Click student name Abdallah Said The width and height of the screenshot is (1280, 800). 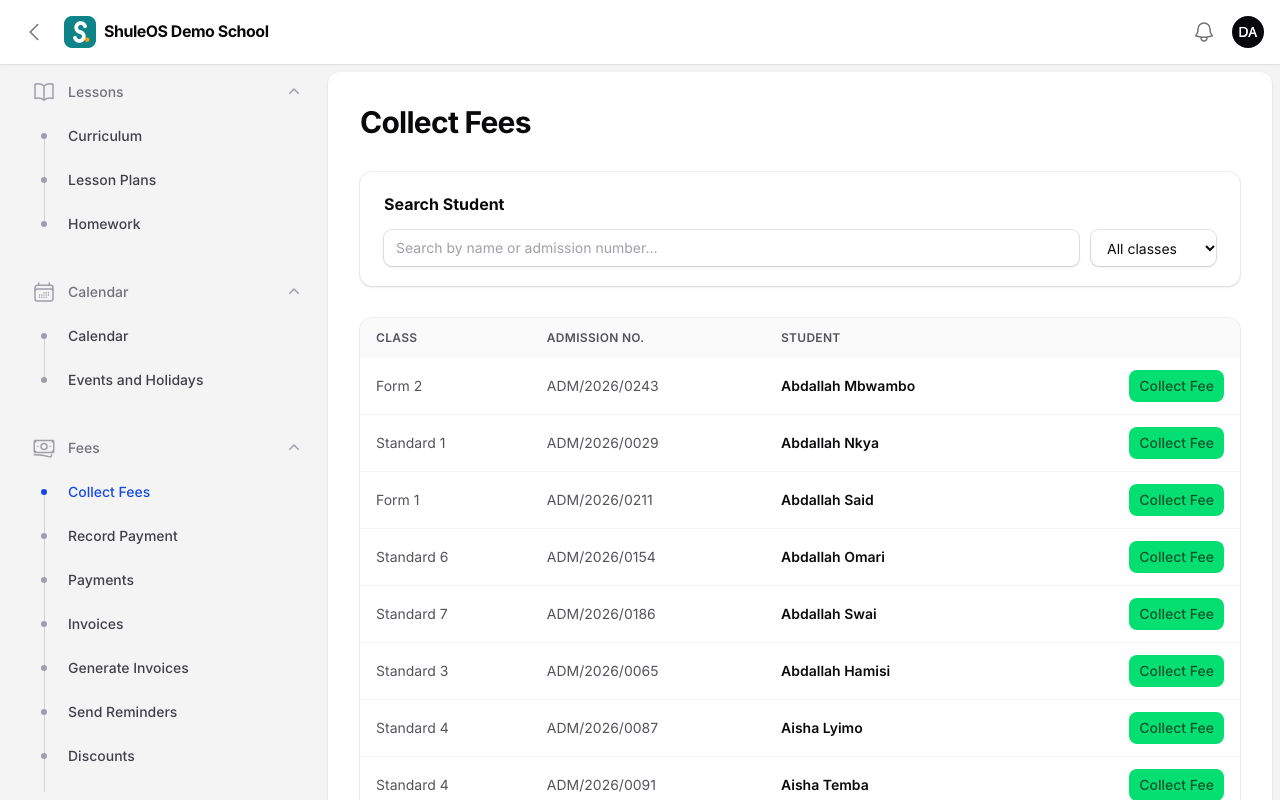pos(827,500)
